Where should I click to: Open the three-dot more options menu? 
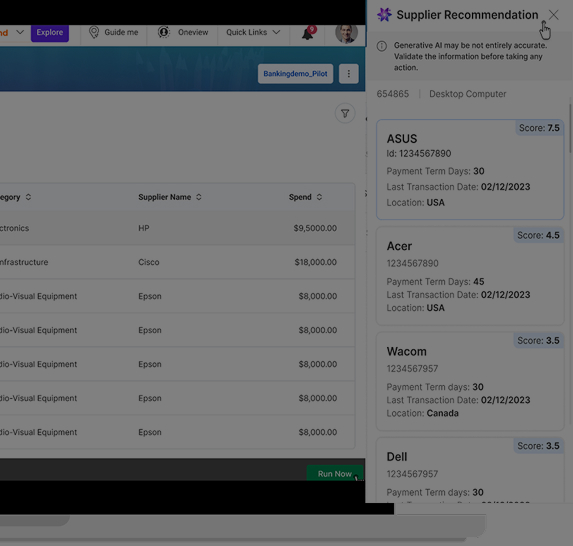[x=349, y=74]
